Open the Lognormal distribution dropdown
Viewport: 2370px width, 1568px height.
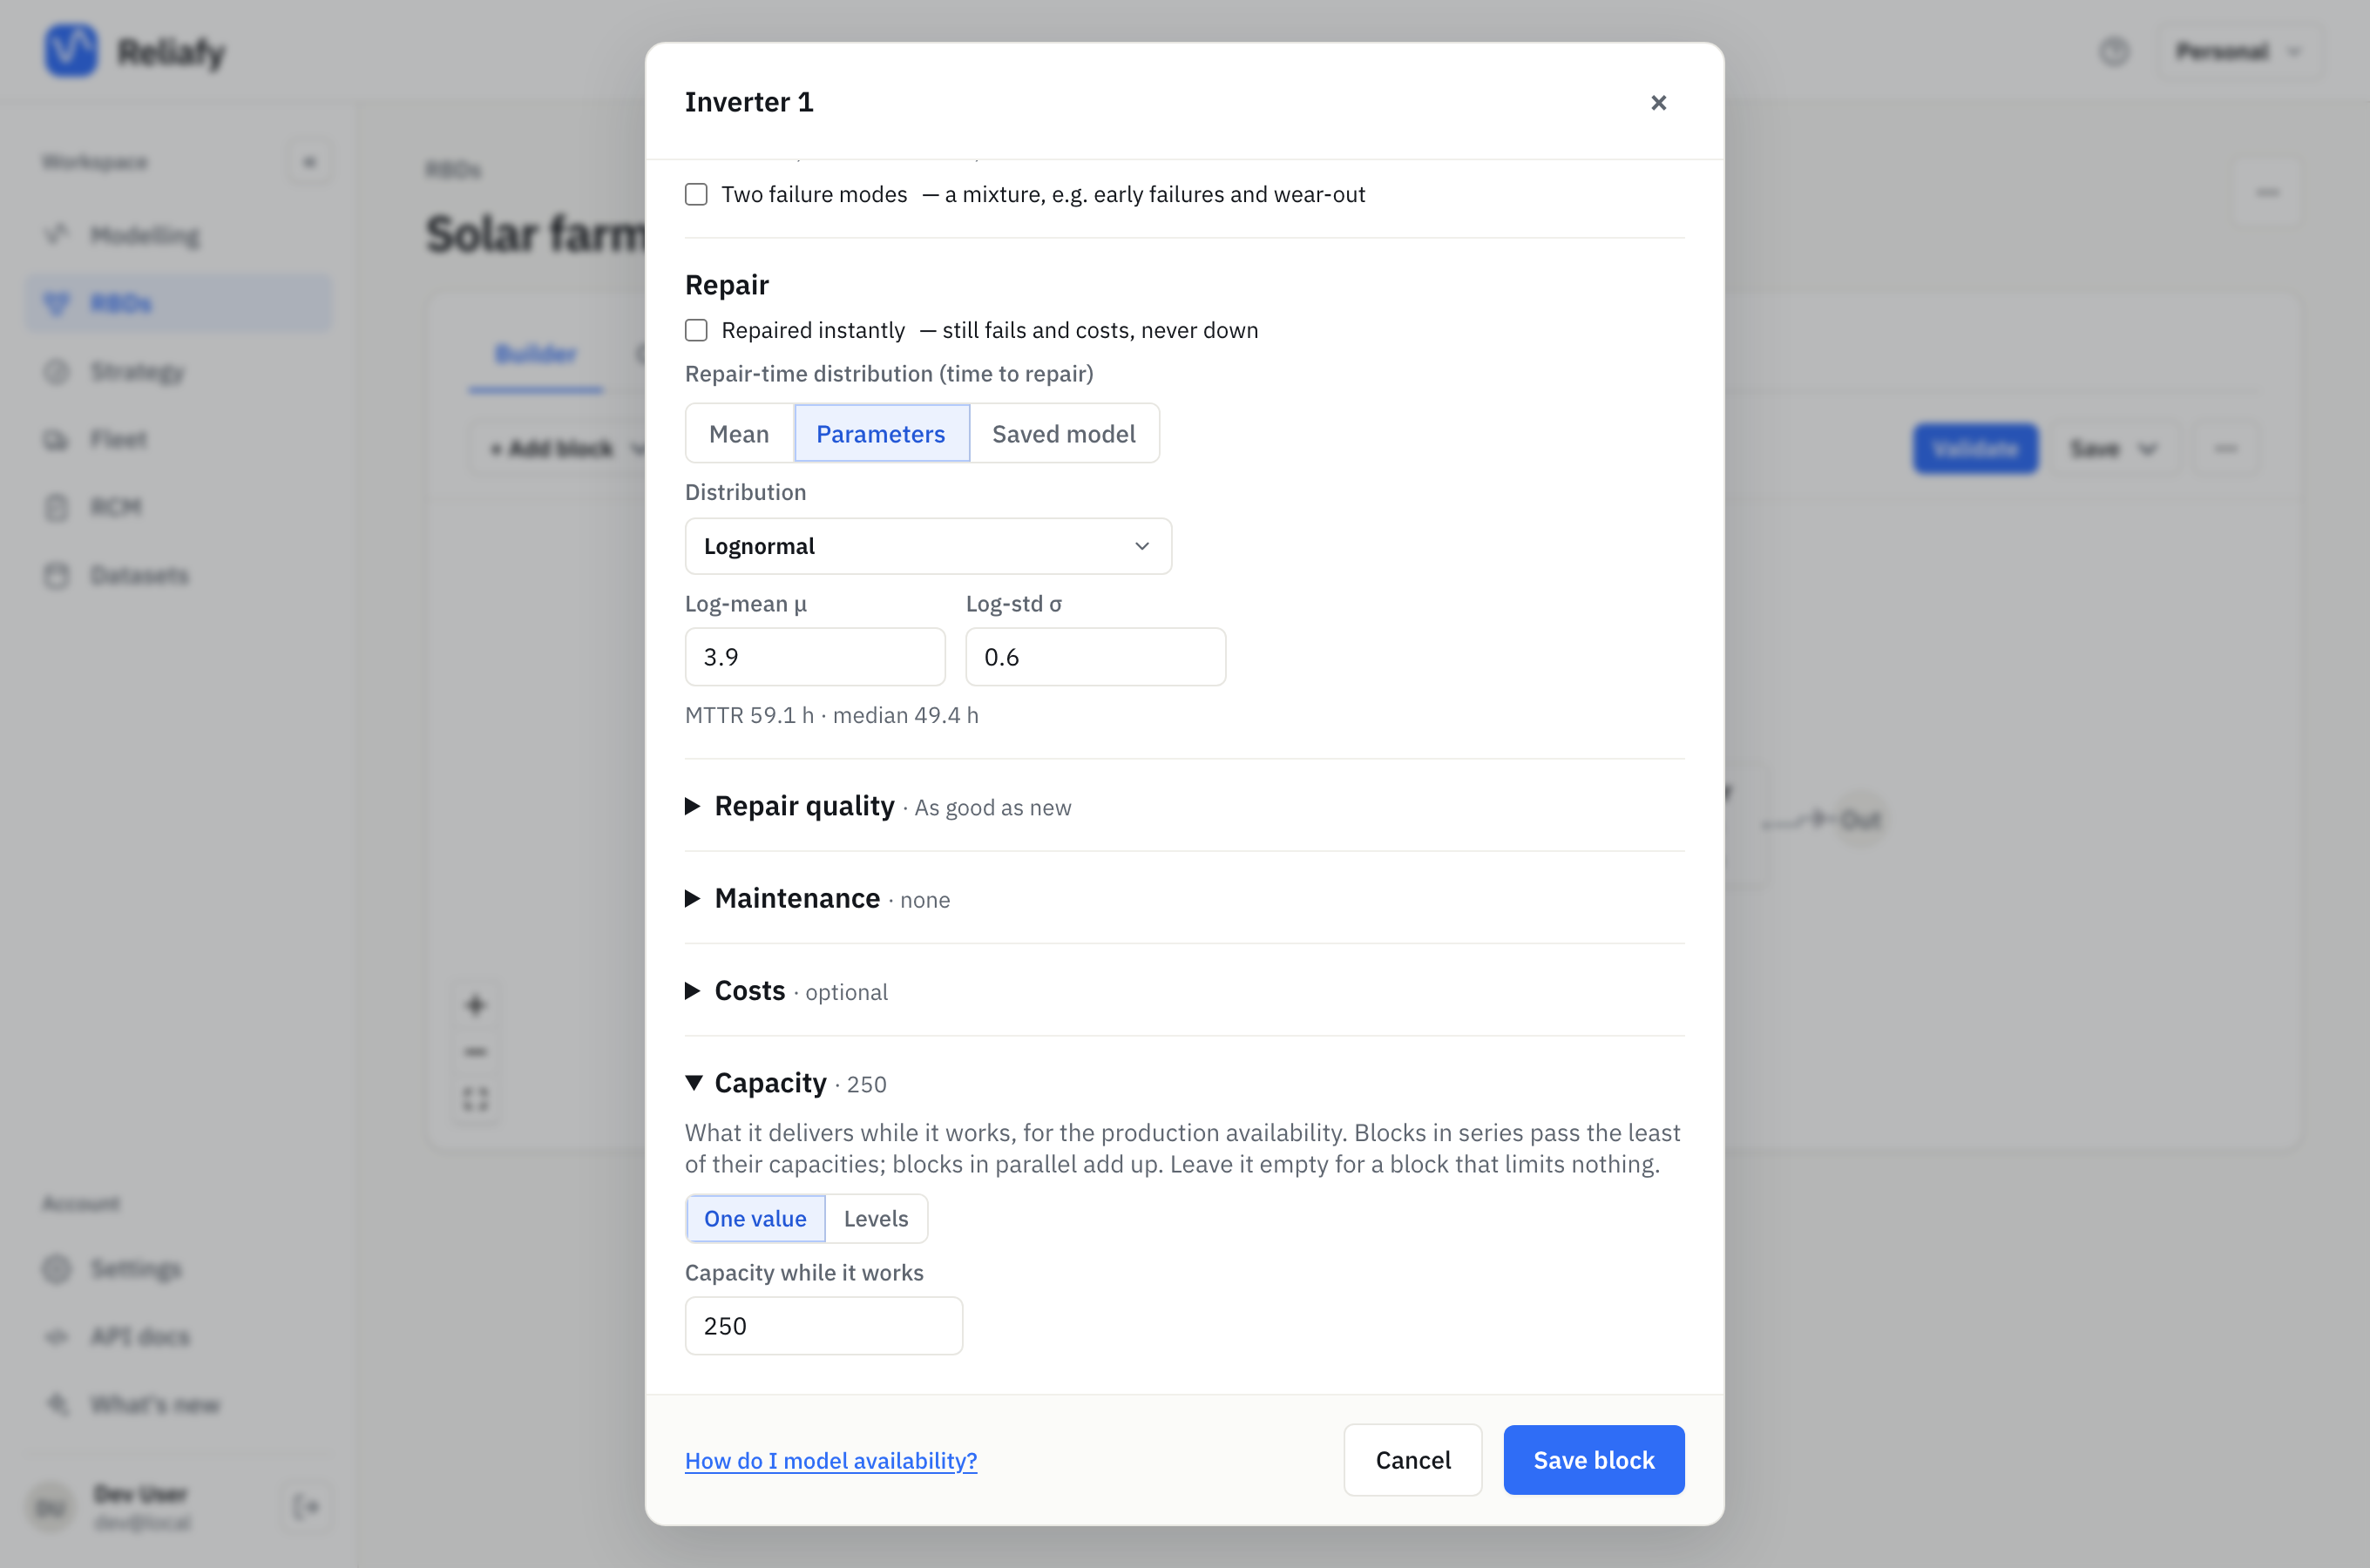pos(928,546)
